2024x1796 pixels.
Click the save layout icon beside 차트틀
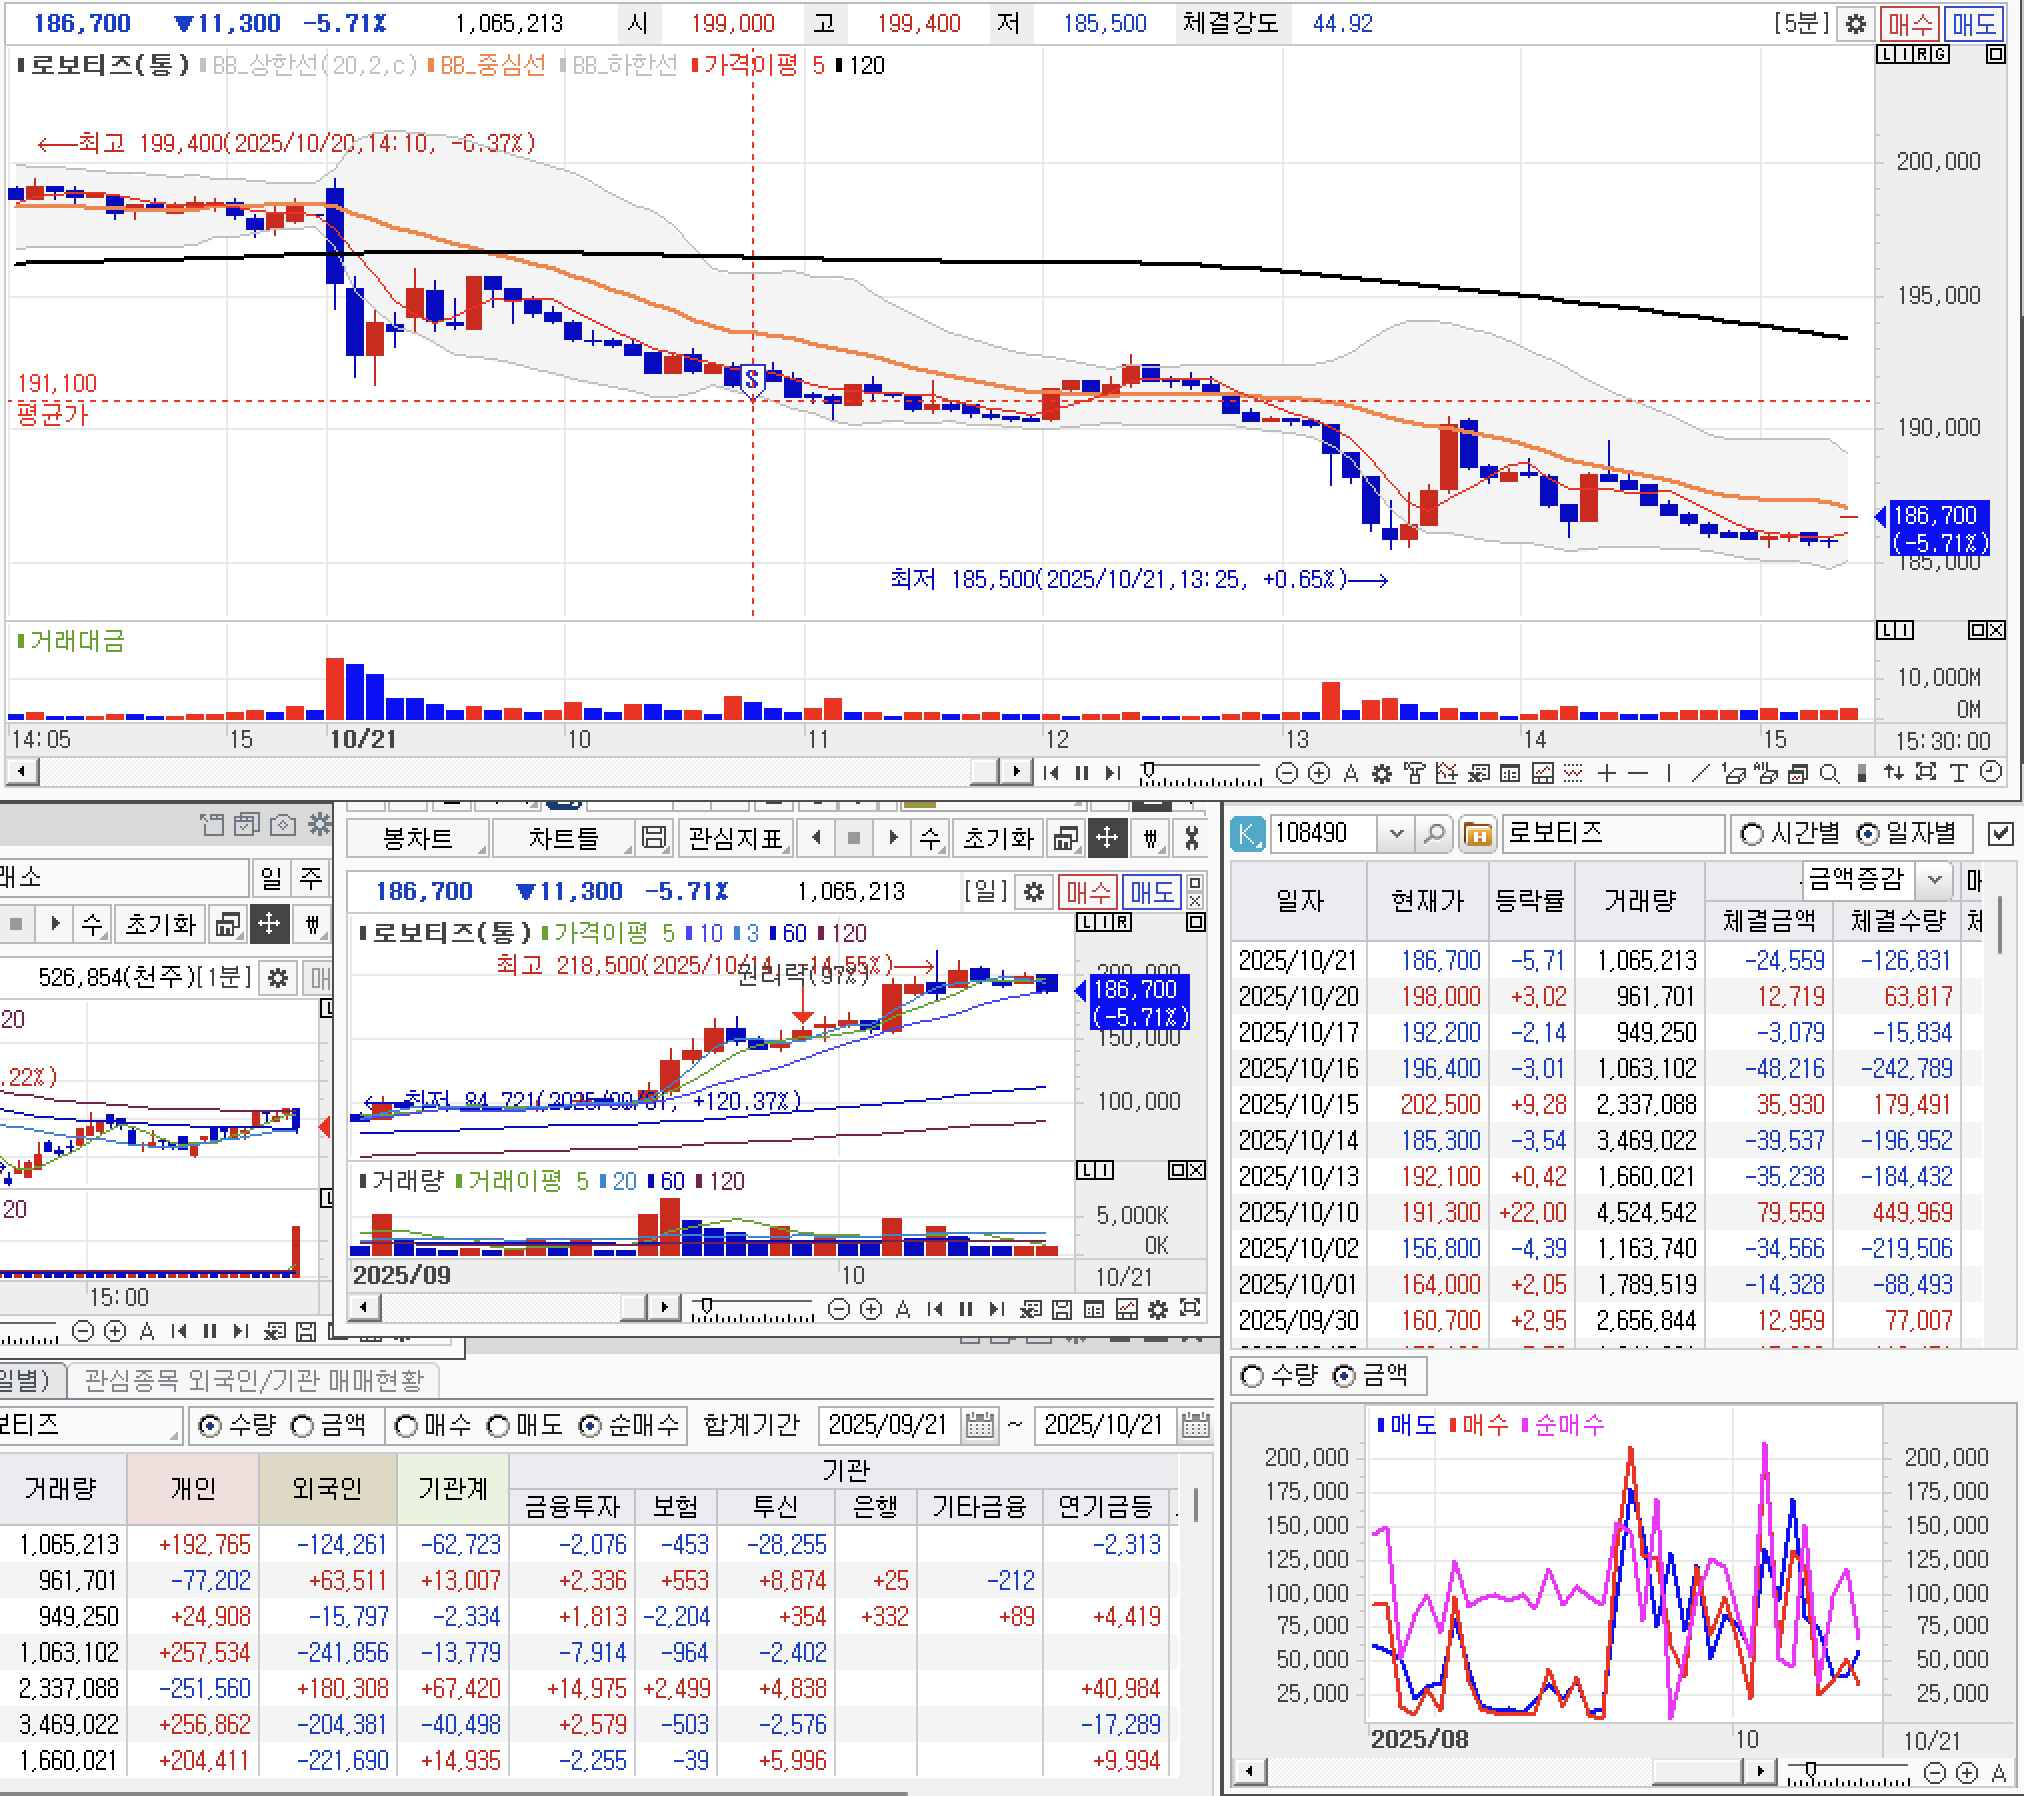click(654, 838)
